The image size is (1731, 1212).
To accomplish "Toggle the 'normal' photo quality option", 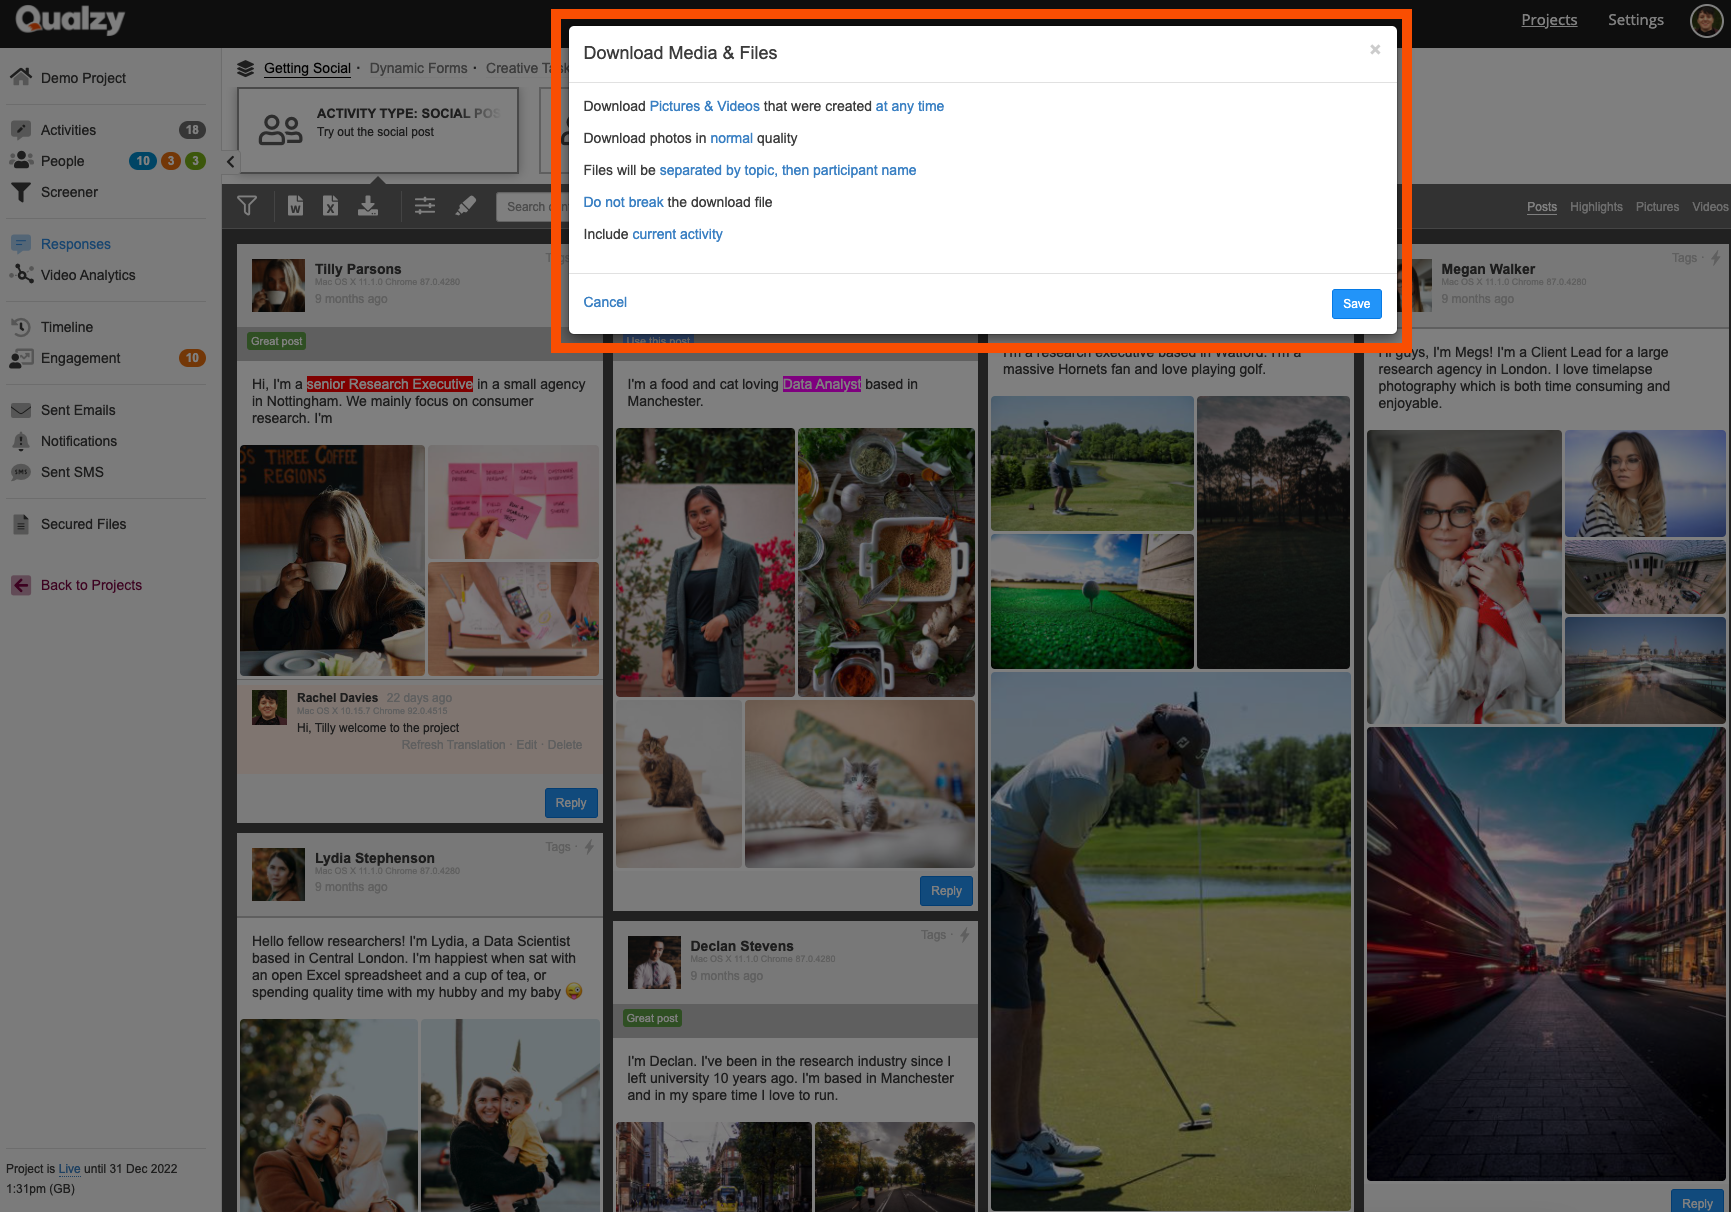I will click(731, 138).
